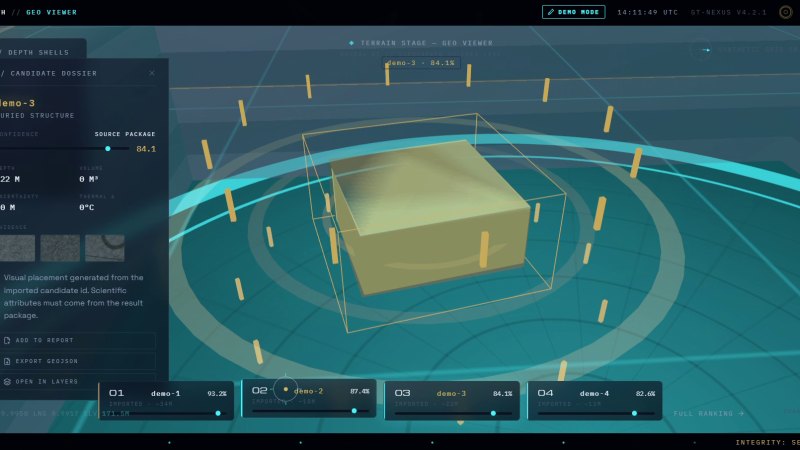Click the 22 M depth value
Viewport: 800px width, 450px height.
(10, 179)
